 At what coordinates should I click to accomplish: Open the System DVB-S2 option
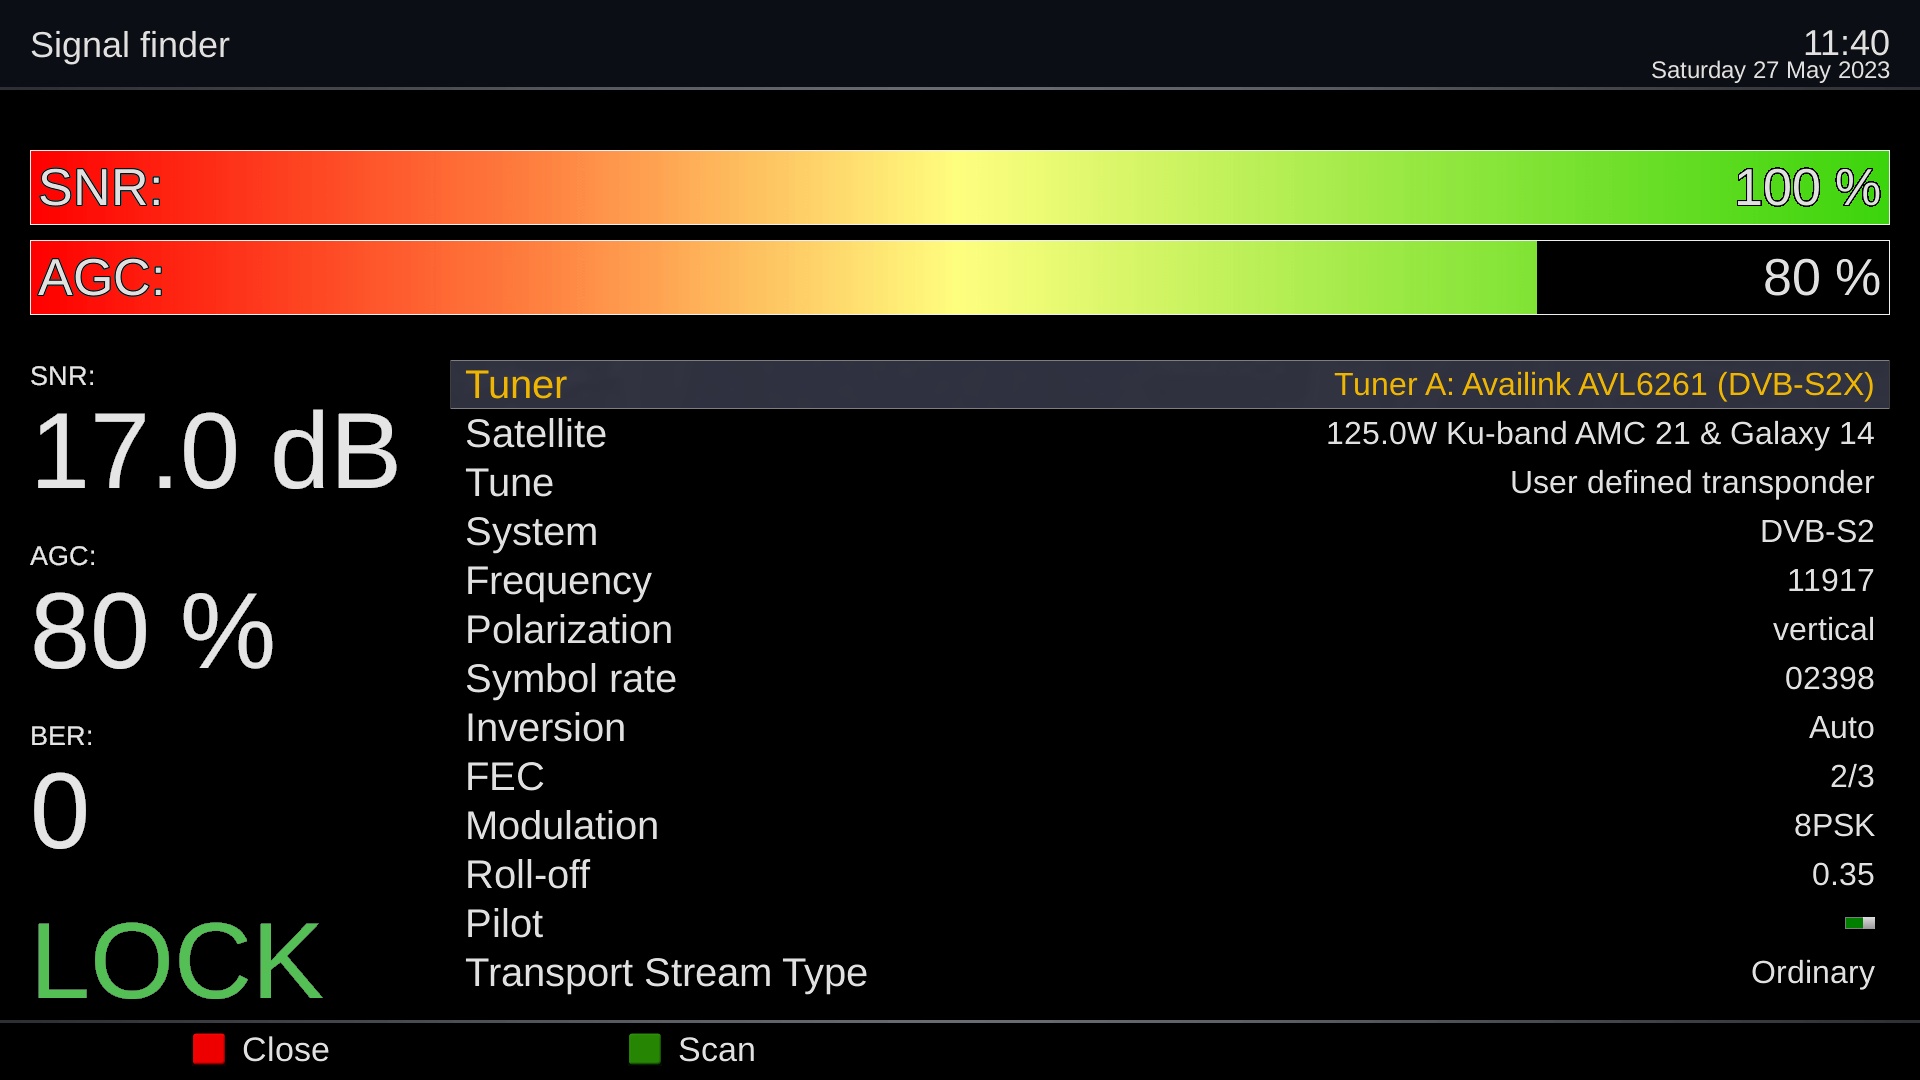[1170, 531]
